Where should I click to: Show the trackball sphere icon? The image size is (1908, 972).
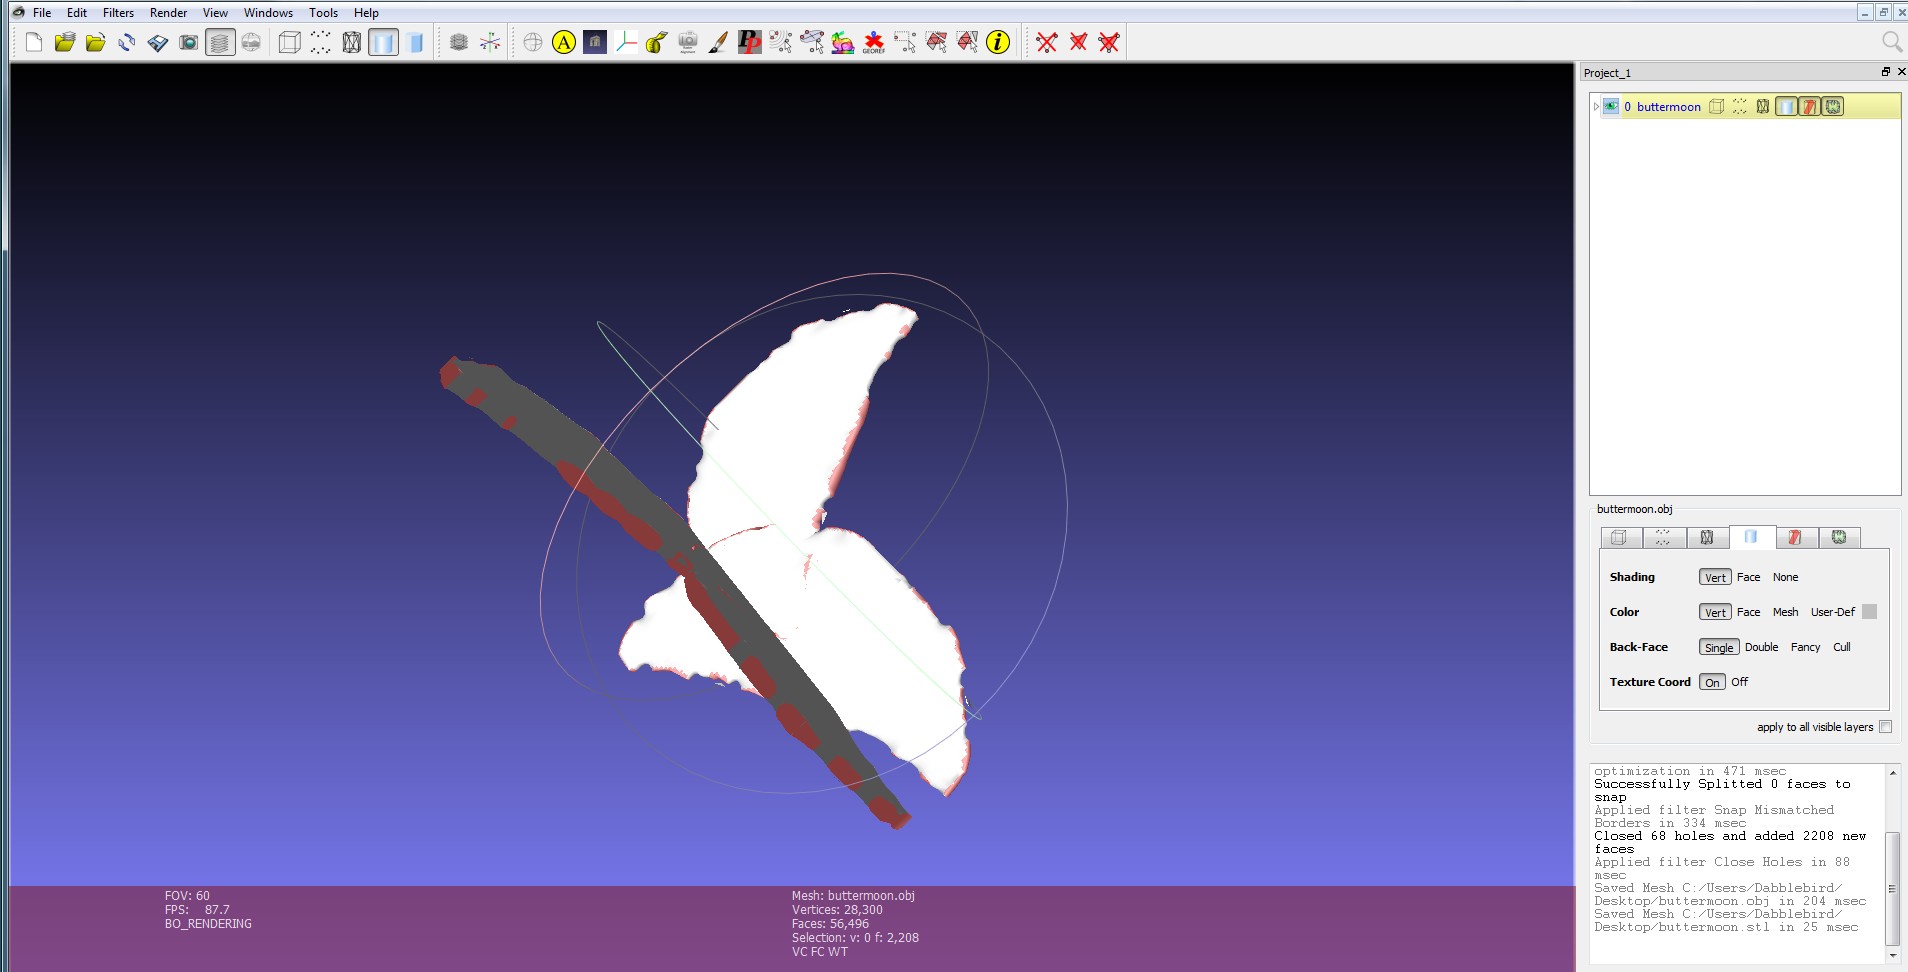533,42
